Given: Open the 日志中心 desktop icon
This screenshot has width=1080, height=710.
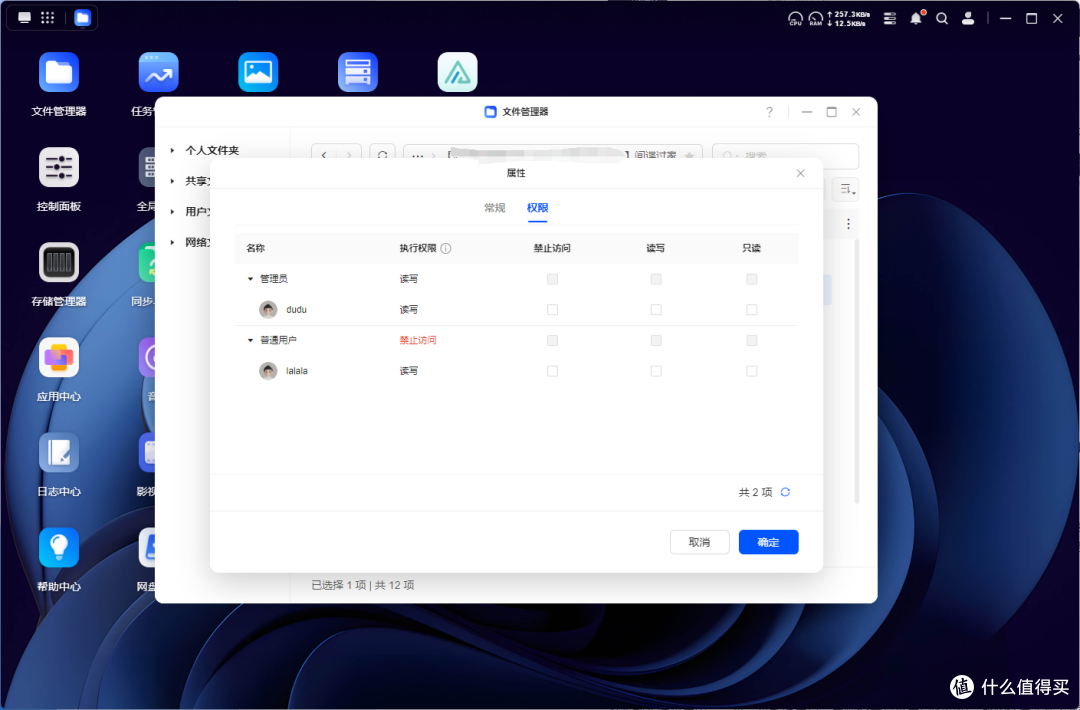Looking at the screenshot, I should click(x=59, y=452).
